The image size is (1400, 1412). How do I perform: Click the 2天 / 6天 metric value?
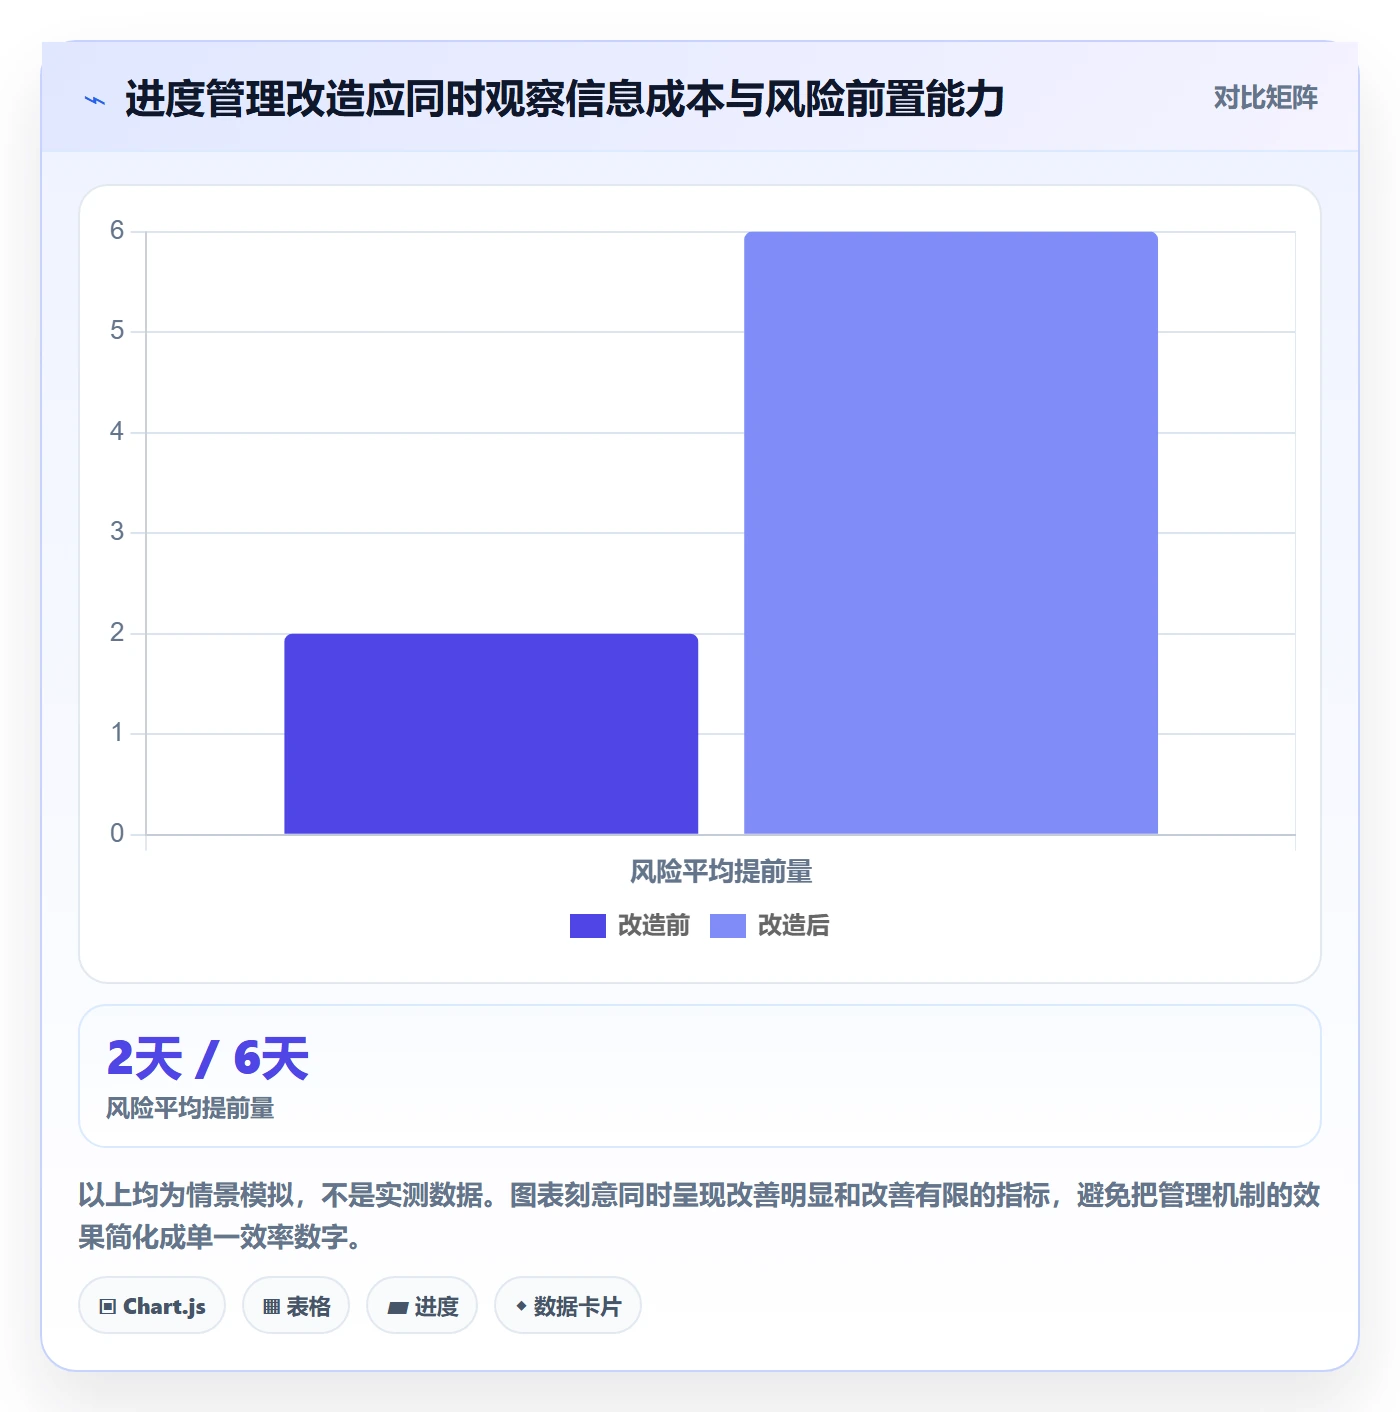tap(208, 1059)
